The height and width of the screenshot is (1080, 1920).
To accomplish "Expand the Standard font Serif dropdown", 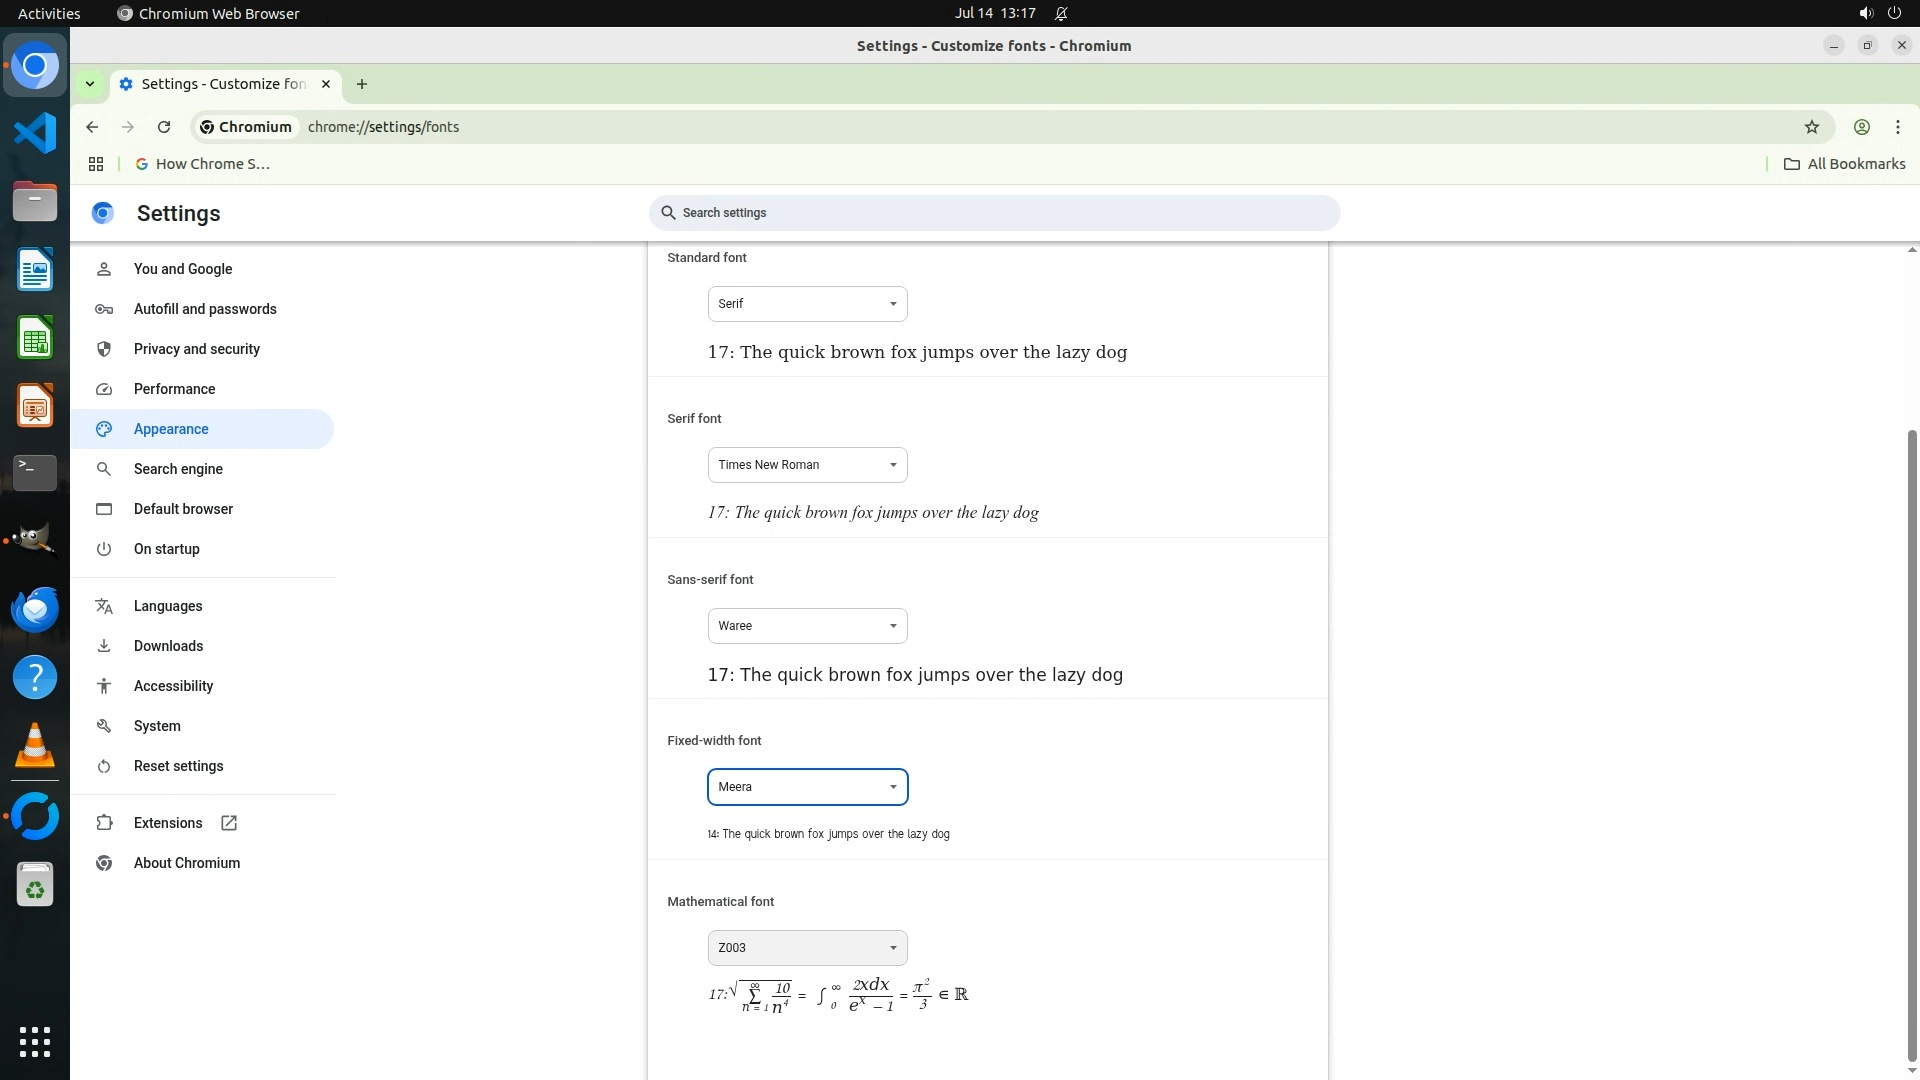I will (807, 304).
